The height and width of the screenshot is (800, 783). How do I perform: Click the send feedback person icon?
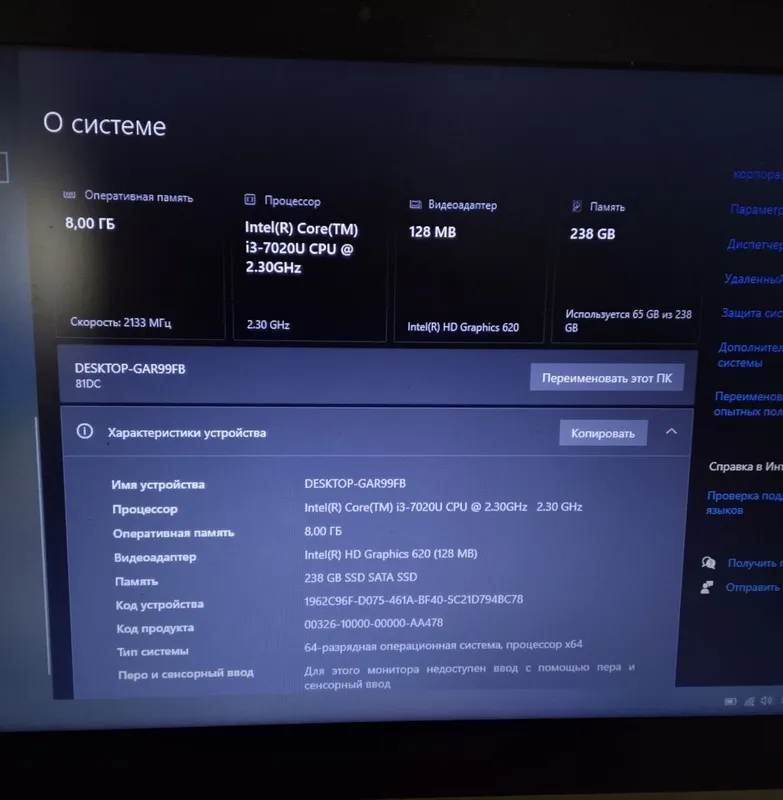point(707,588)
